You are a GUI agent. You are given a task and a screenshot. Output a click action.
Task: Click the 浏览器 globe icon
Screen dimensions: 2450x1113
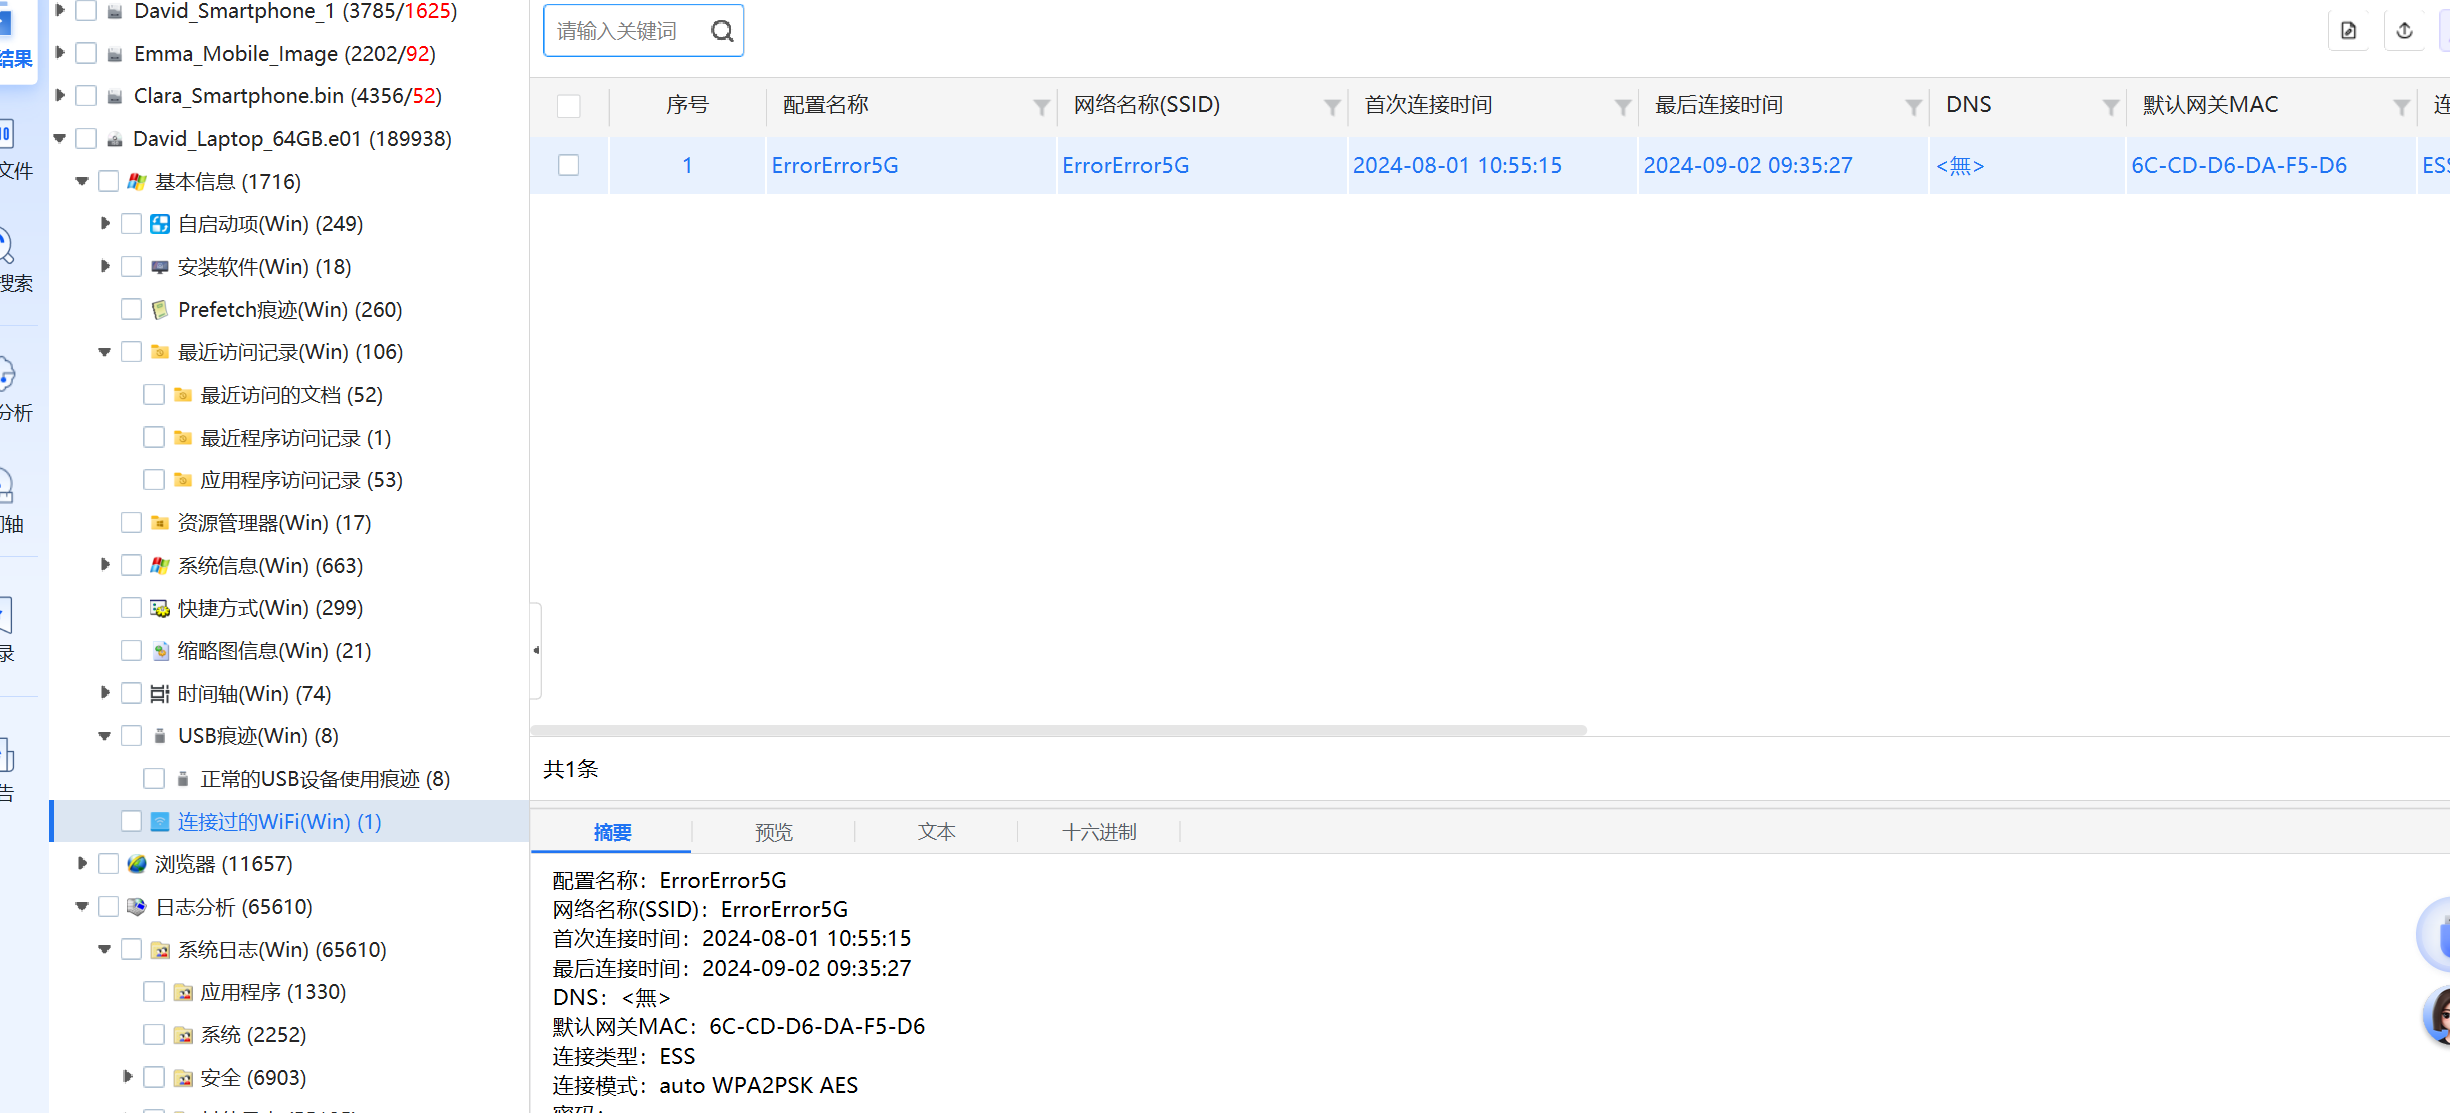point(137,864)
